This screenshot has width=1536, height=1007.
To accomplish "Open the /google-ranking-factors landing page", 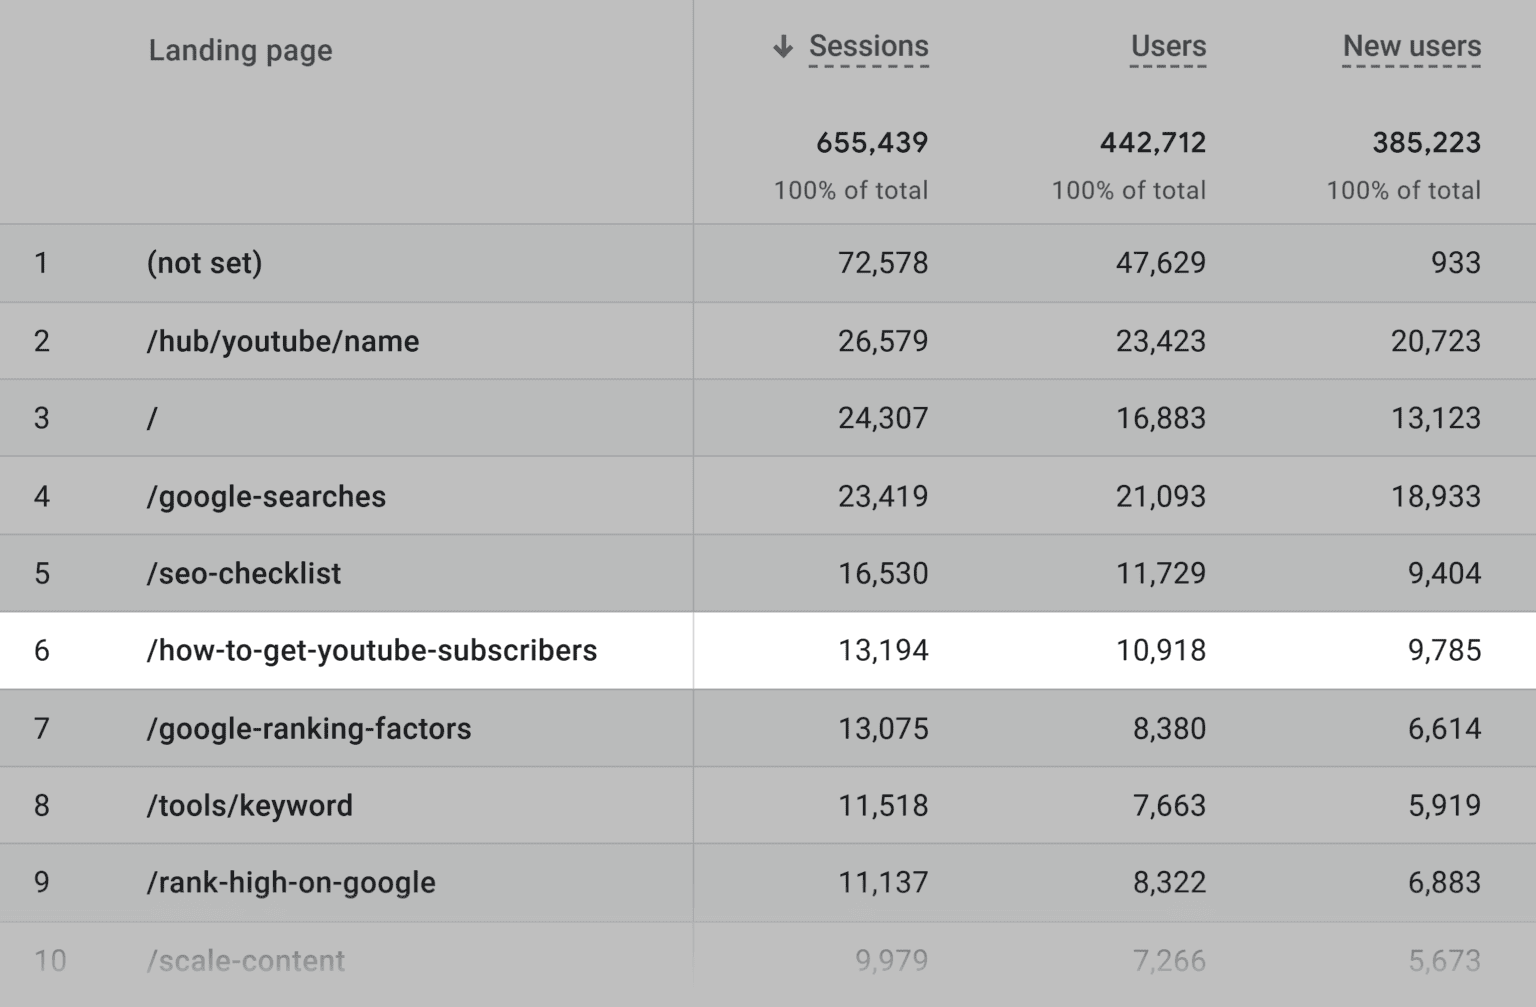I will [x=308, y=728].
